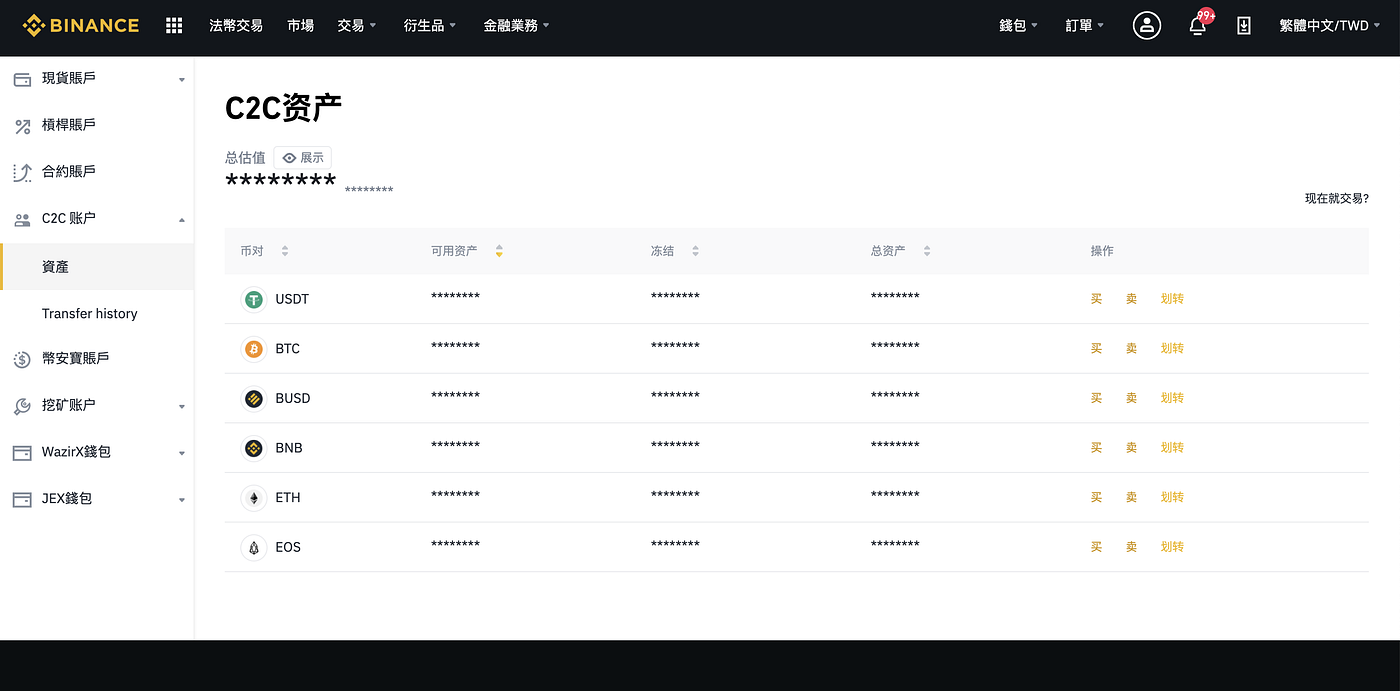Click the JEX wallet card icon

coord(22,499)
